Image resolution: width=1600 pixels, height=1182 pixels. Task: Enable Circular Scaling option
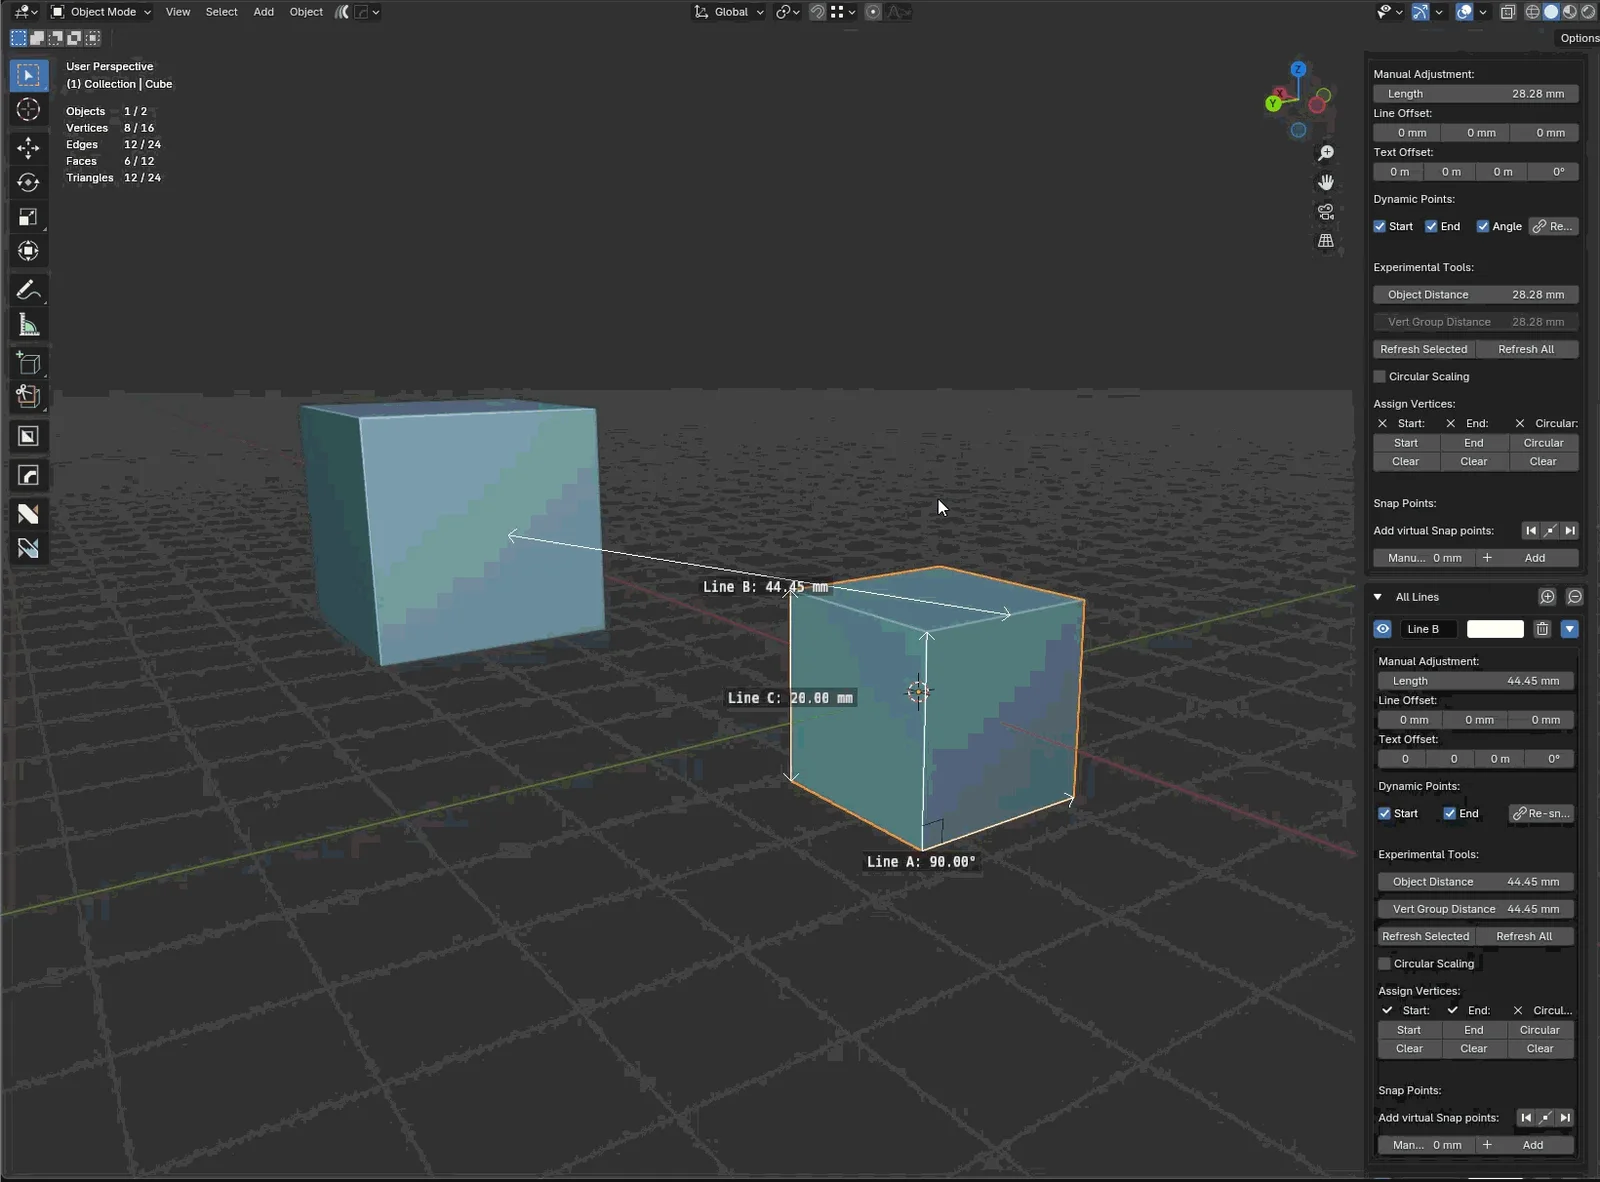pyautogui.click(x=1379, y=376)
